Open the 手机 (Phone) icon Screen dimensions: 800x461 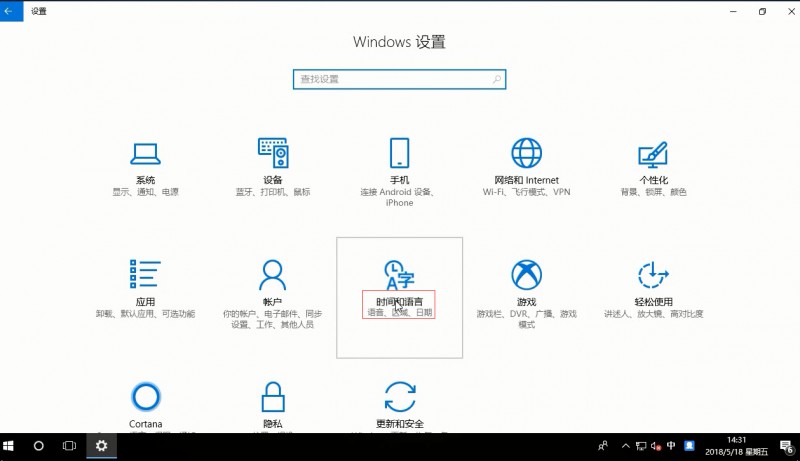pos(399,152)
